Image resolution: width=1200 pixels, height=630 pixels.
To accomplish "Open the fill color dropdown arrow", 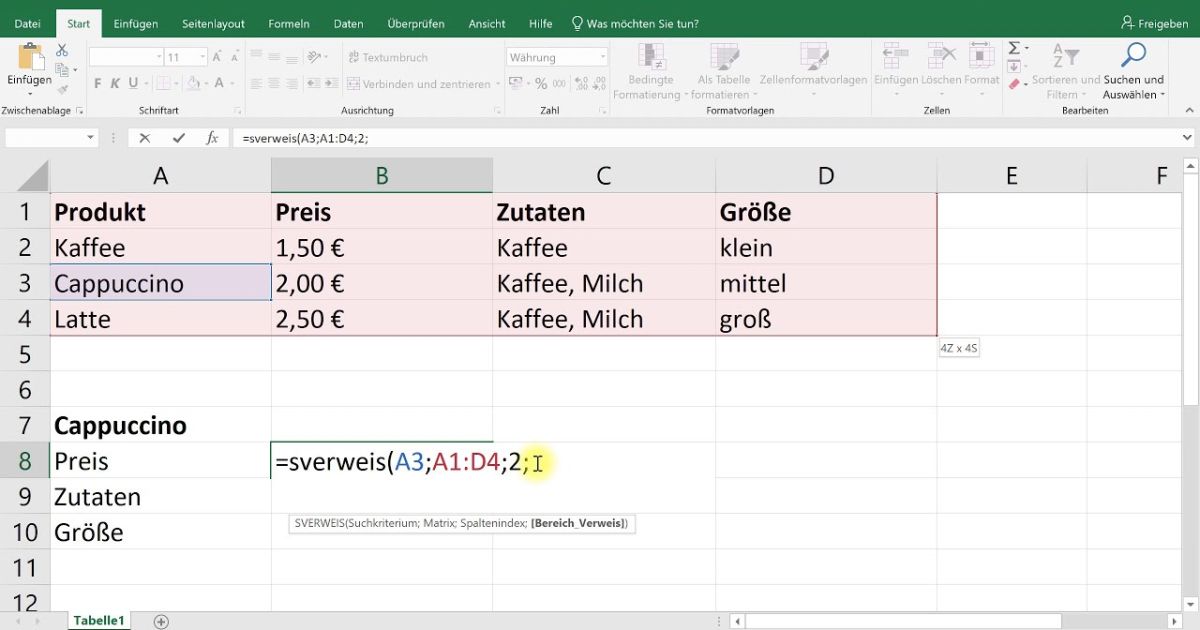I will (205, 84).
